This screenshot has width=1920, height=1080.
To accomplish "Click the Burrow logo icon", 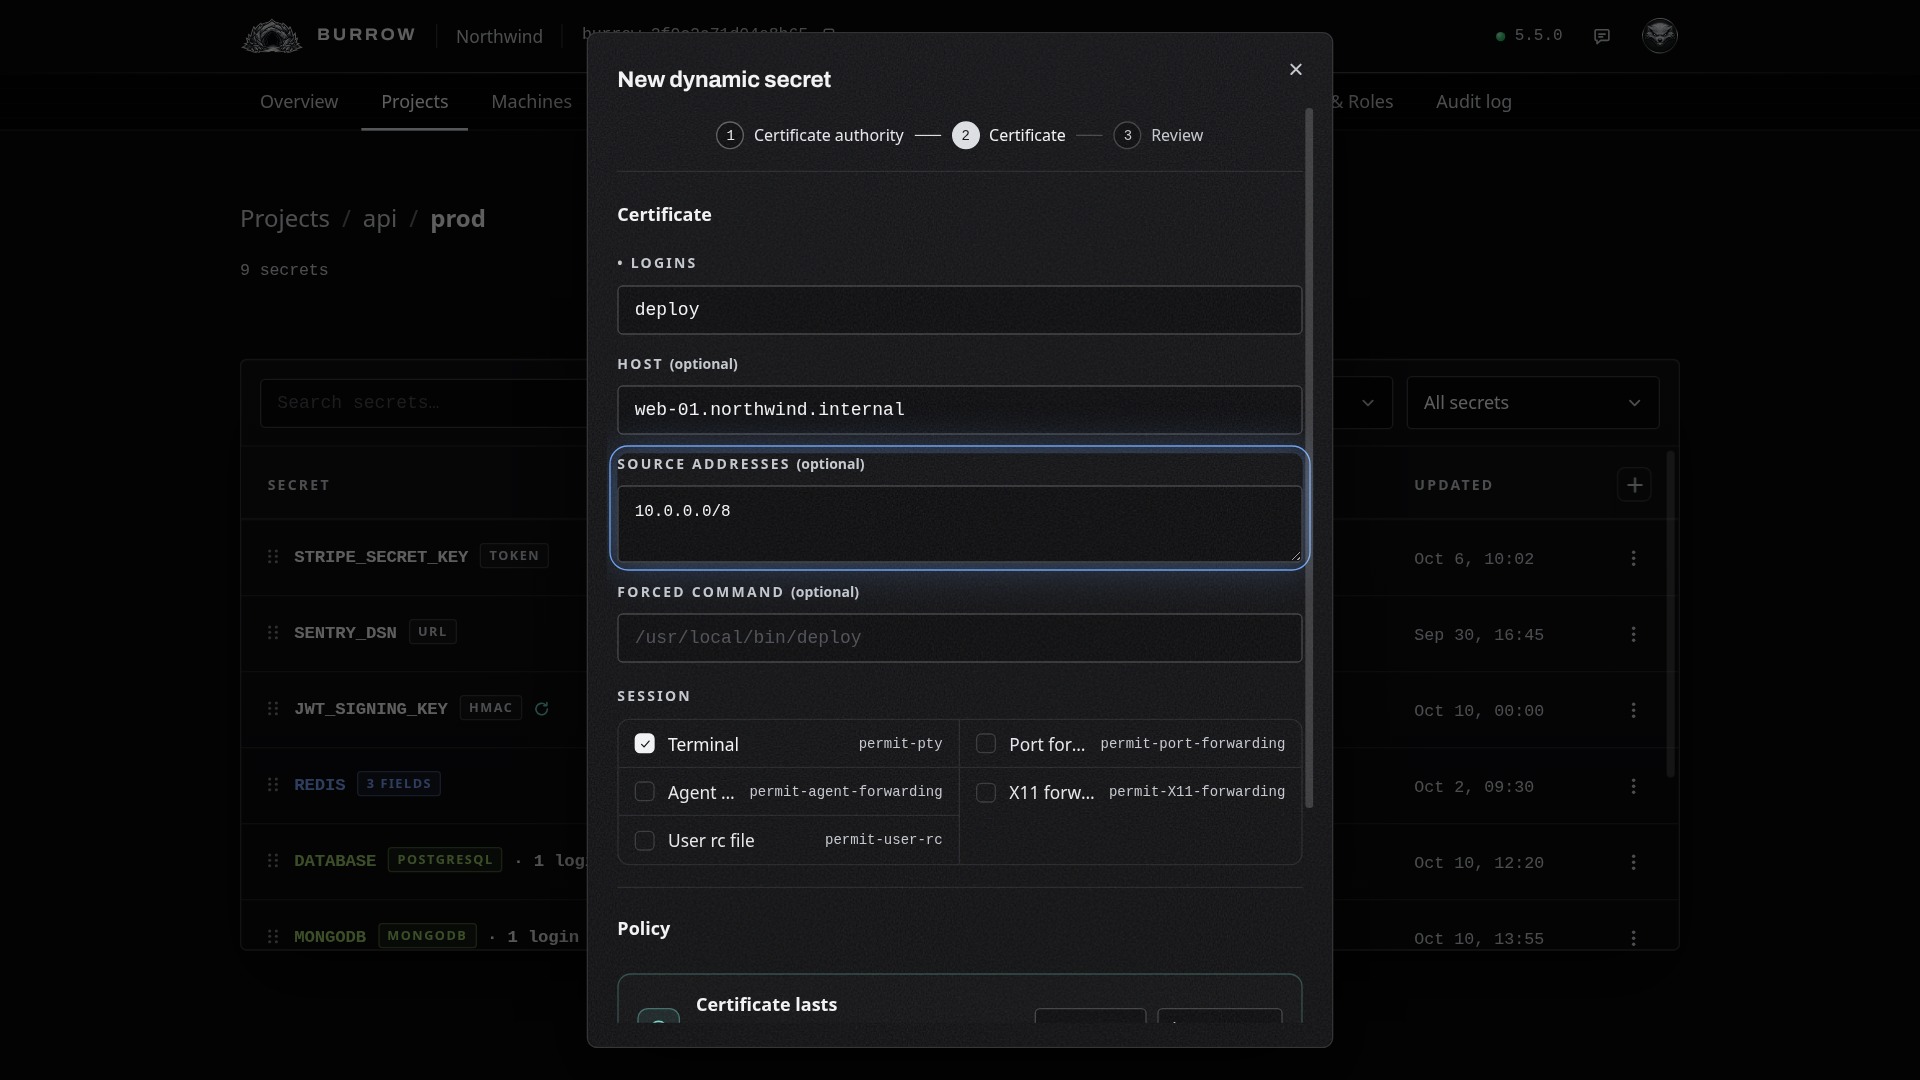I will coord(271,36).
